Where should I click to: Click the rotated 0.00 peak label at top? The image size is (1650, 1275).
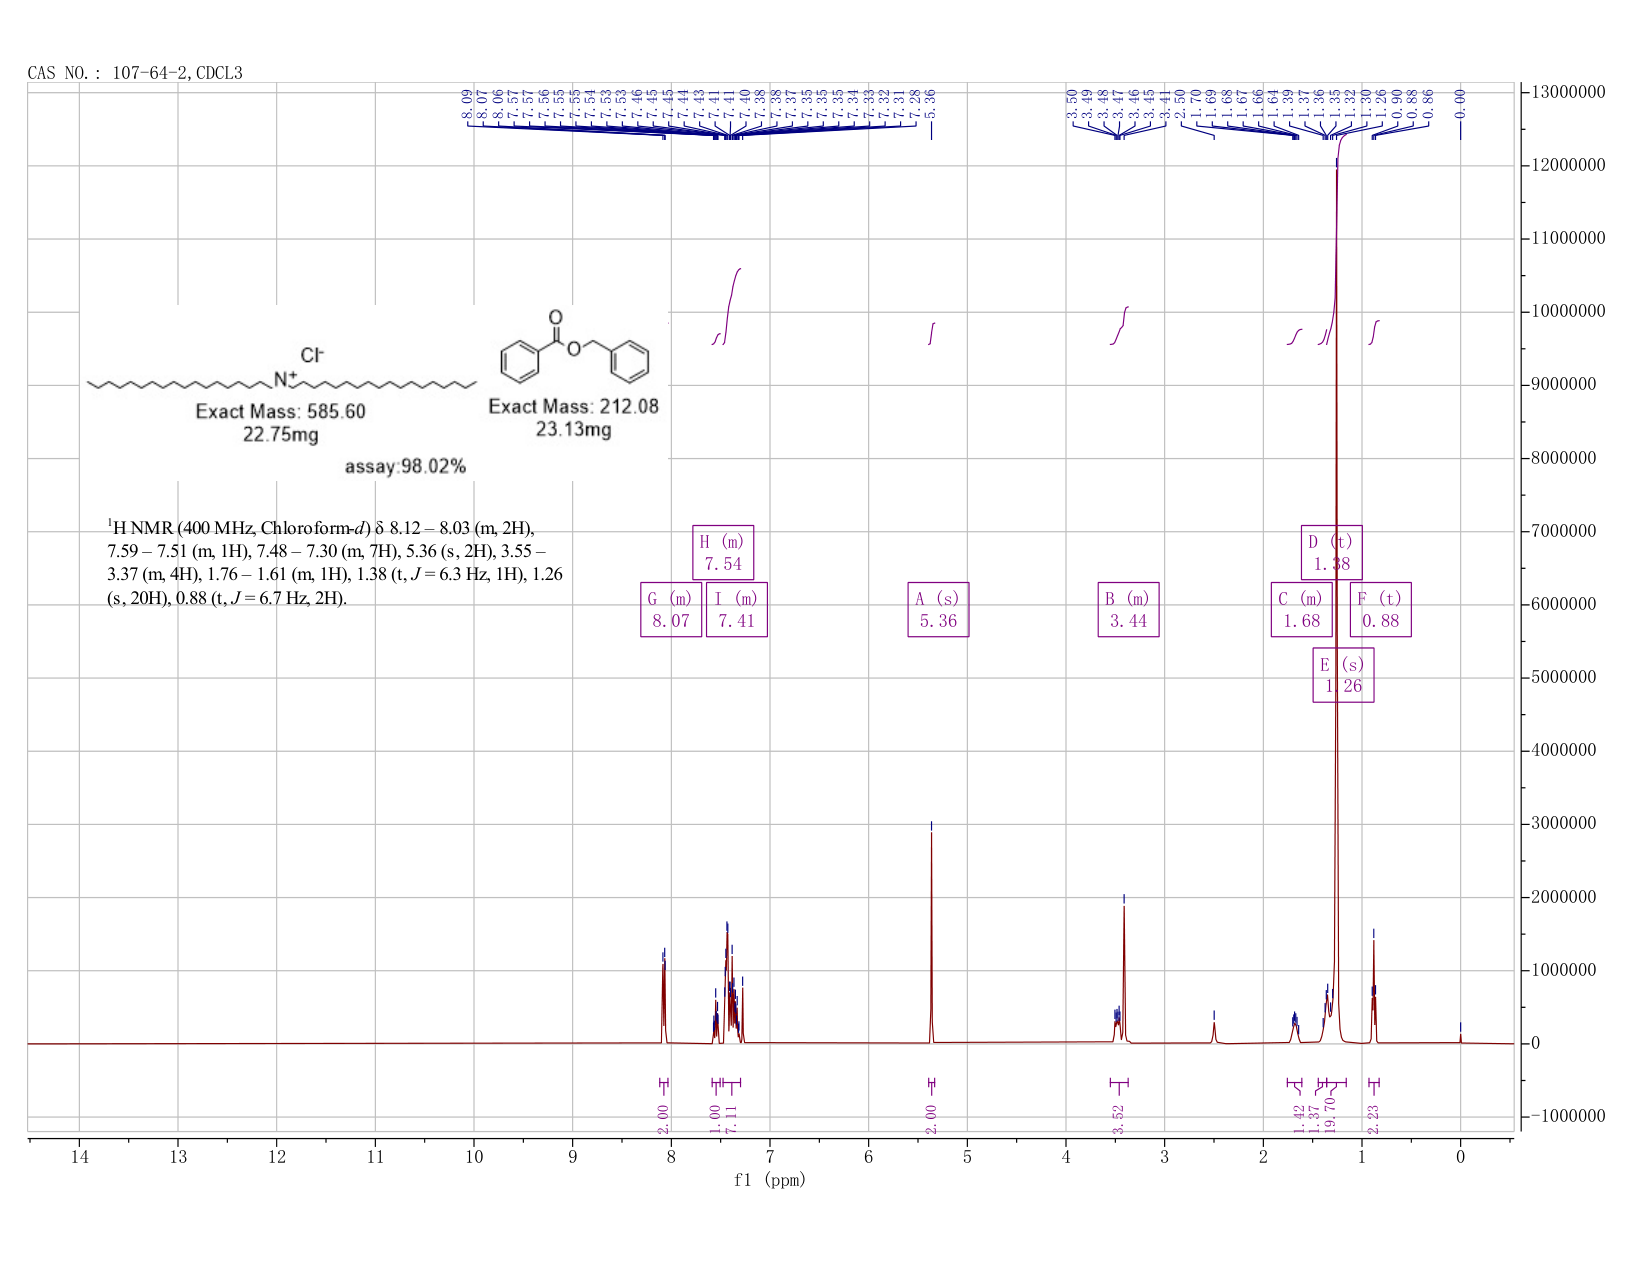click(x=1460, y=102)
